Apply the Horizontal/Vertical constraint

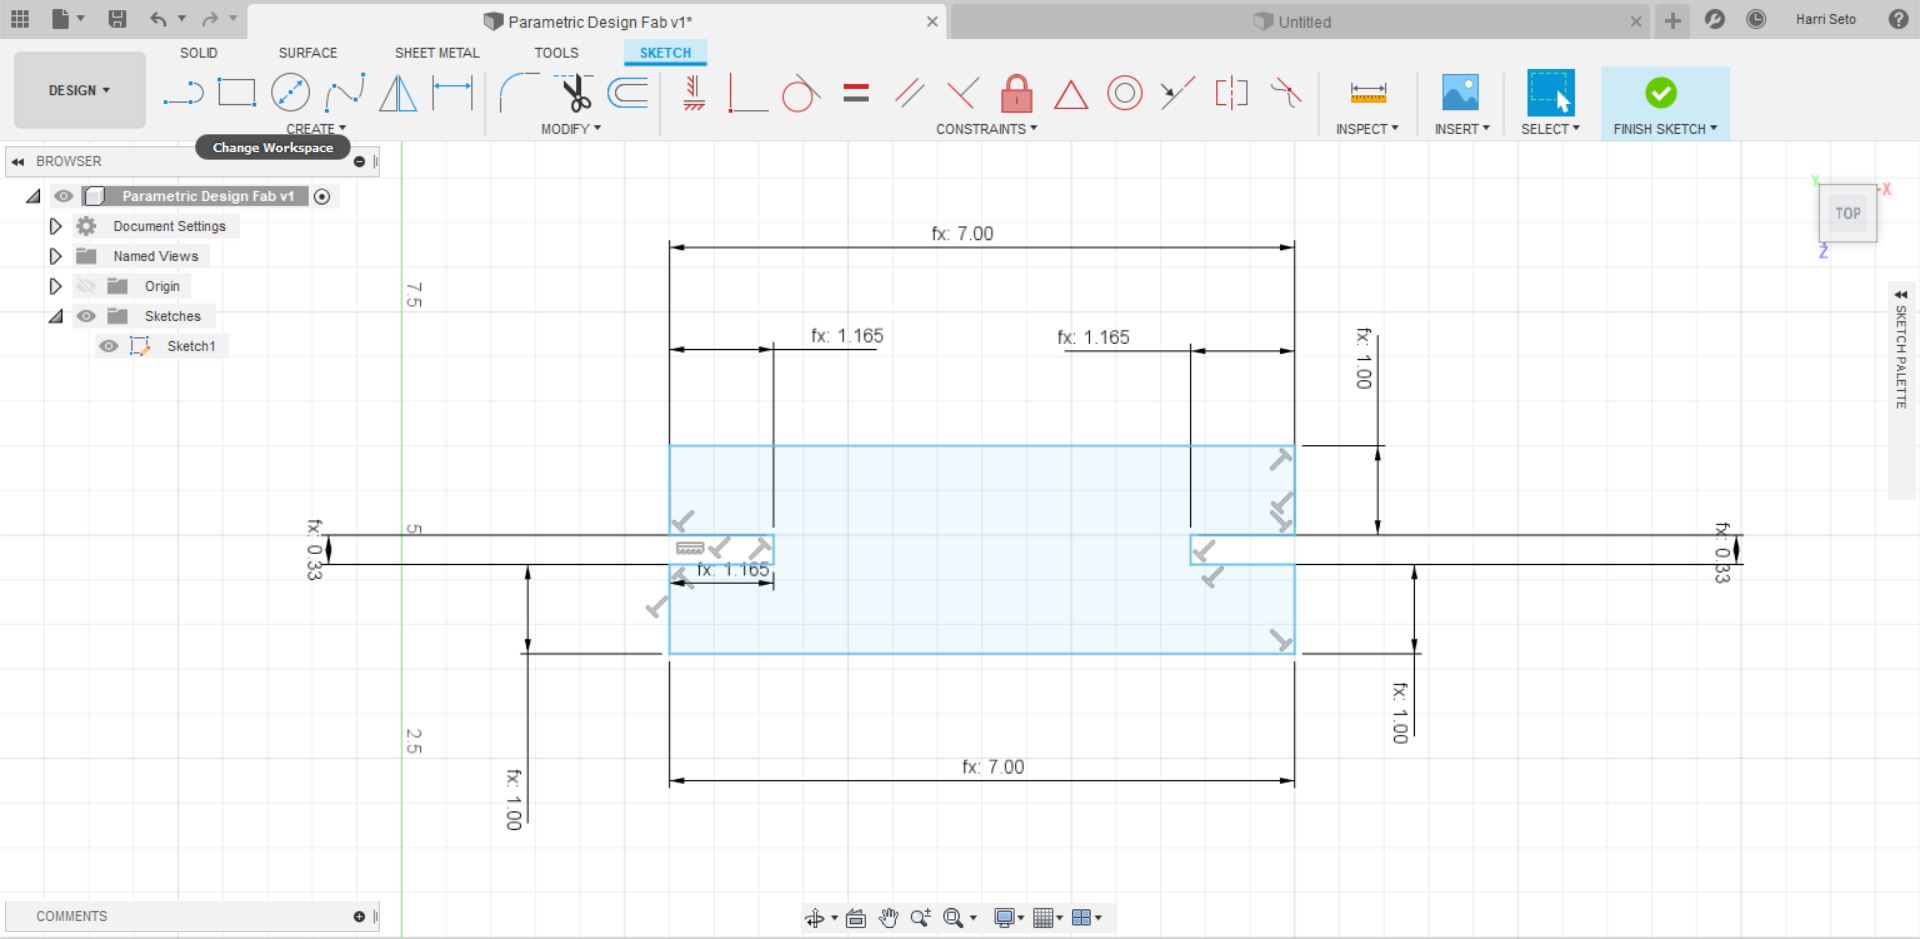[694, 93]
